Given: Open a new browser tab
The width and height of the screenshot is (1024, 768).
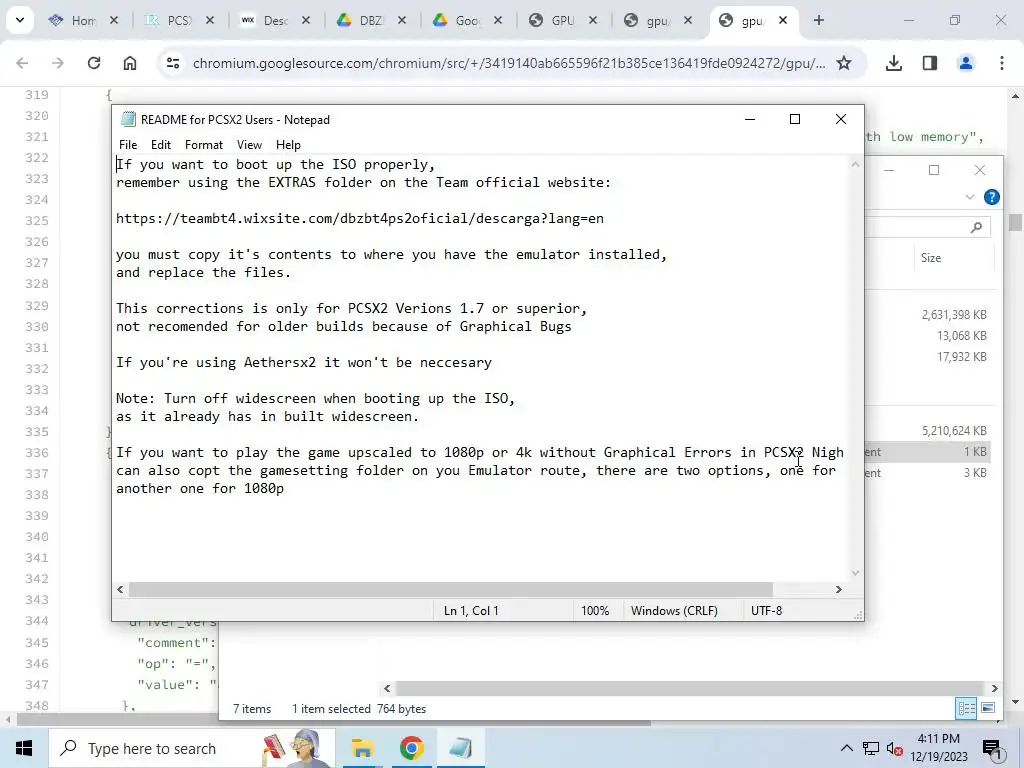Looking at the screenshot, I should [x=819, y=20].
